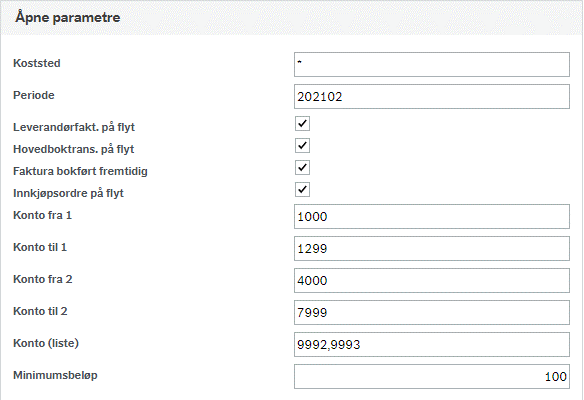Click the Periode label

click(34, 95)
